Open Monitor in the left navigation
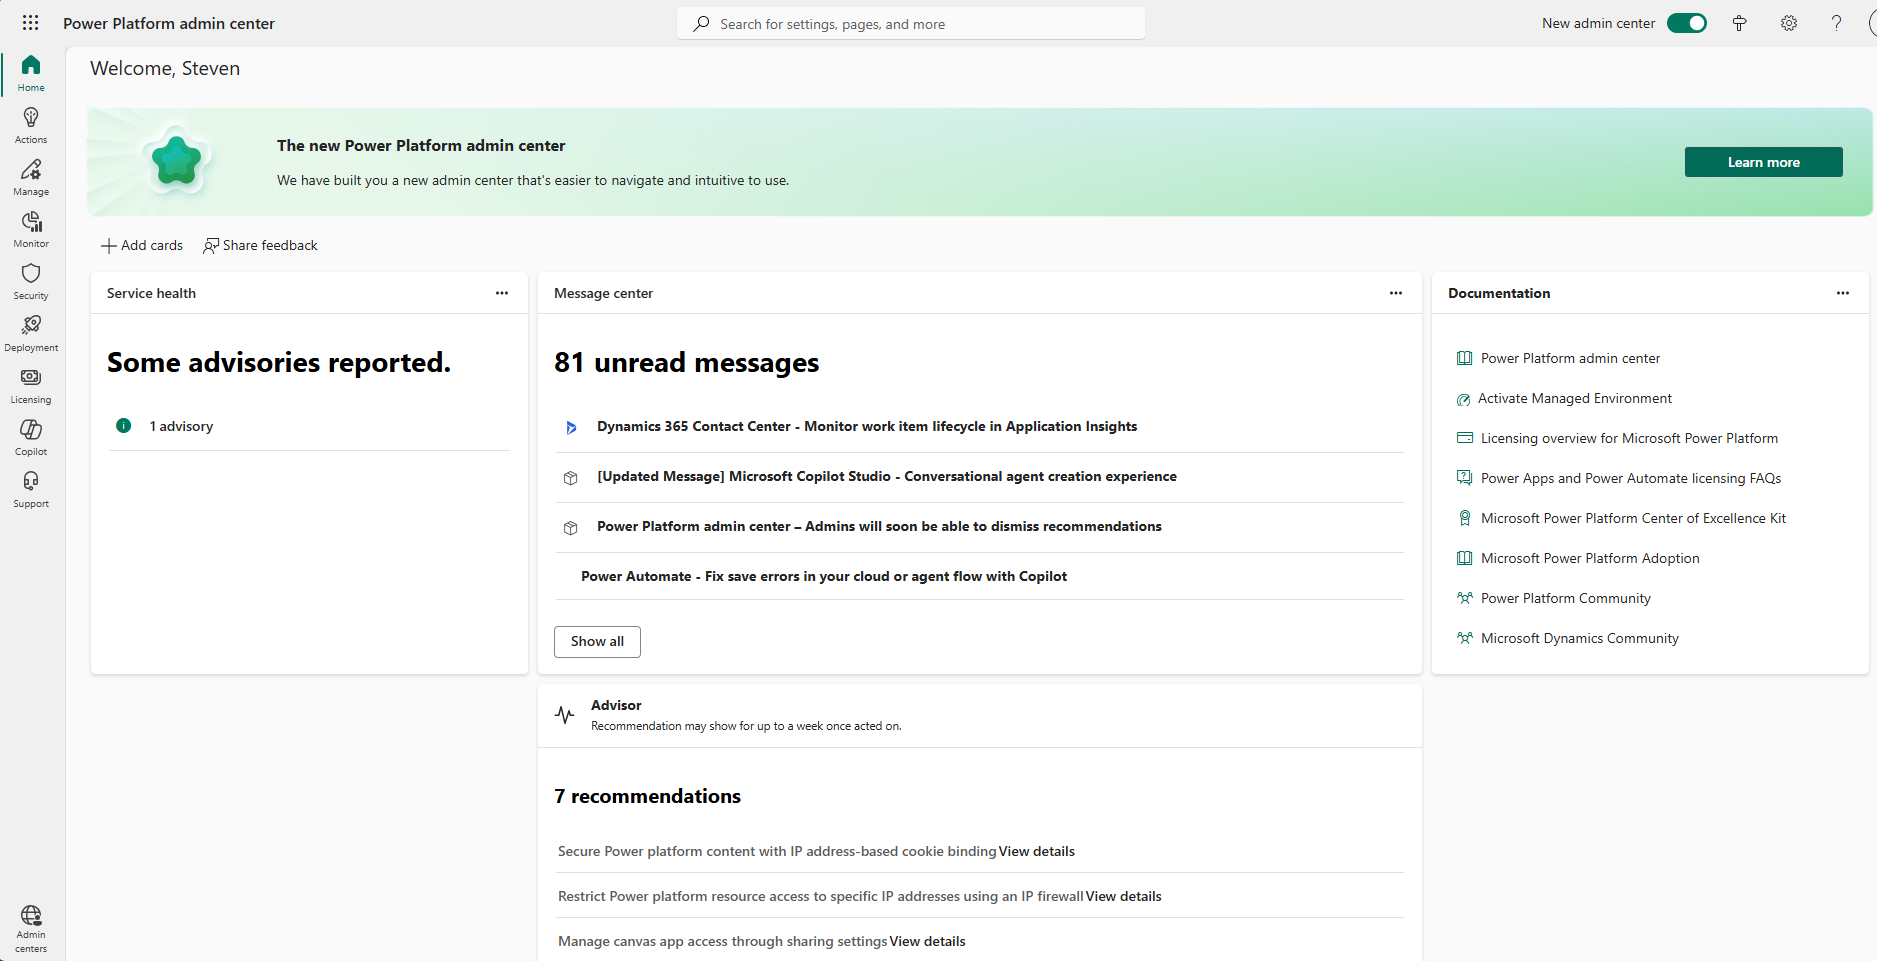 click(31, 229)
